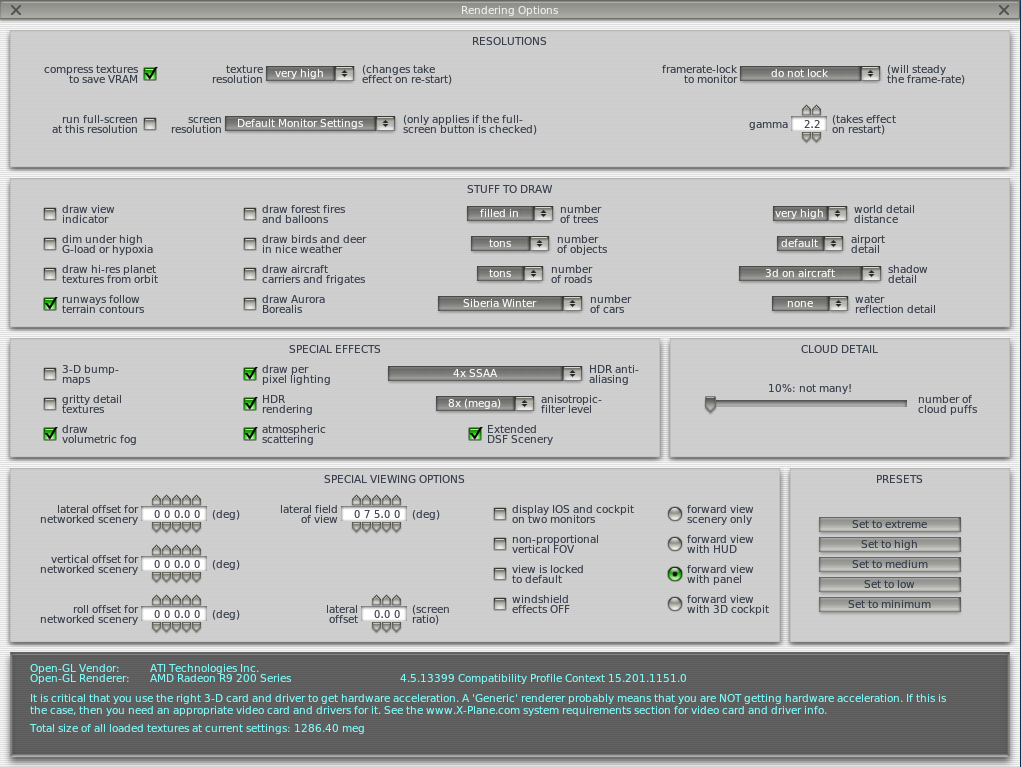Screen dimensions: 1021x767
Task: Open the number of cars dropdown
Action: pos(510,303)
